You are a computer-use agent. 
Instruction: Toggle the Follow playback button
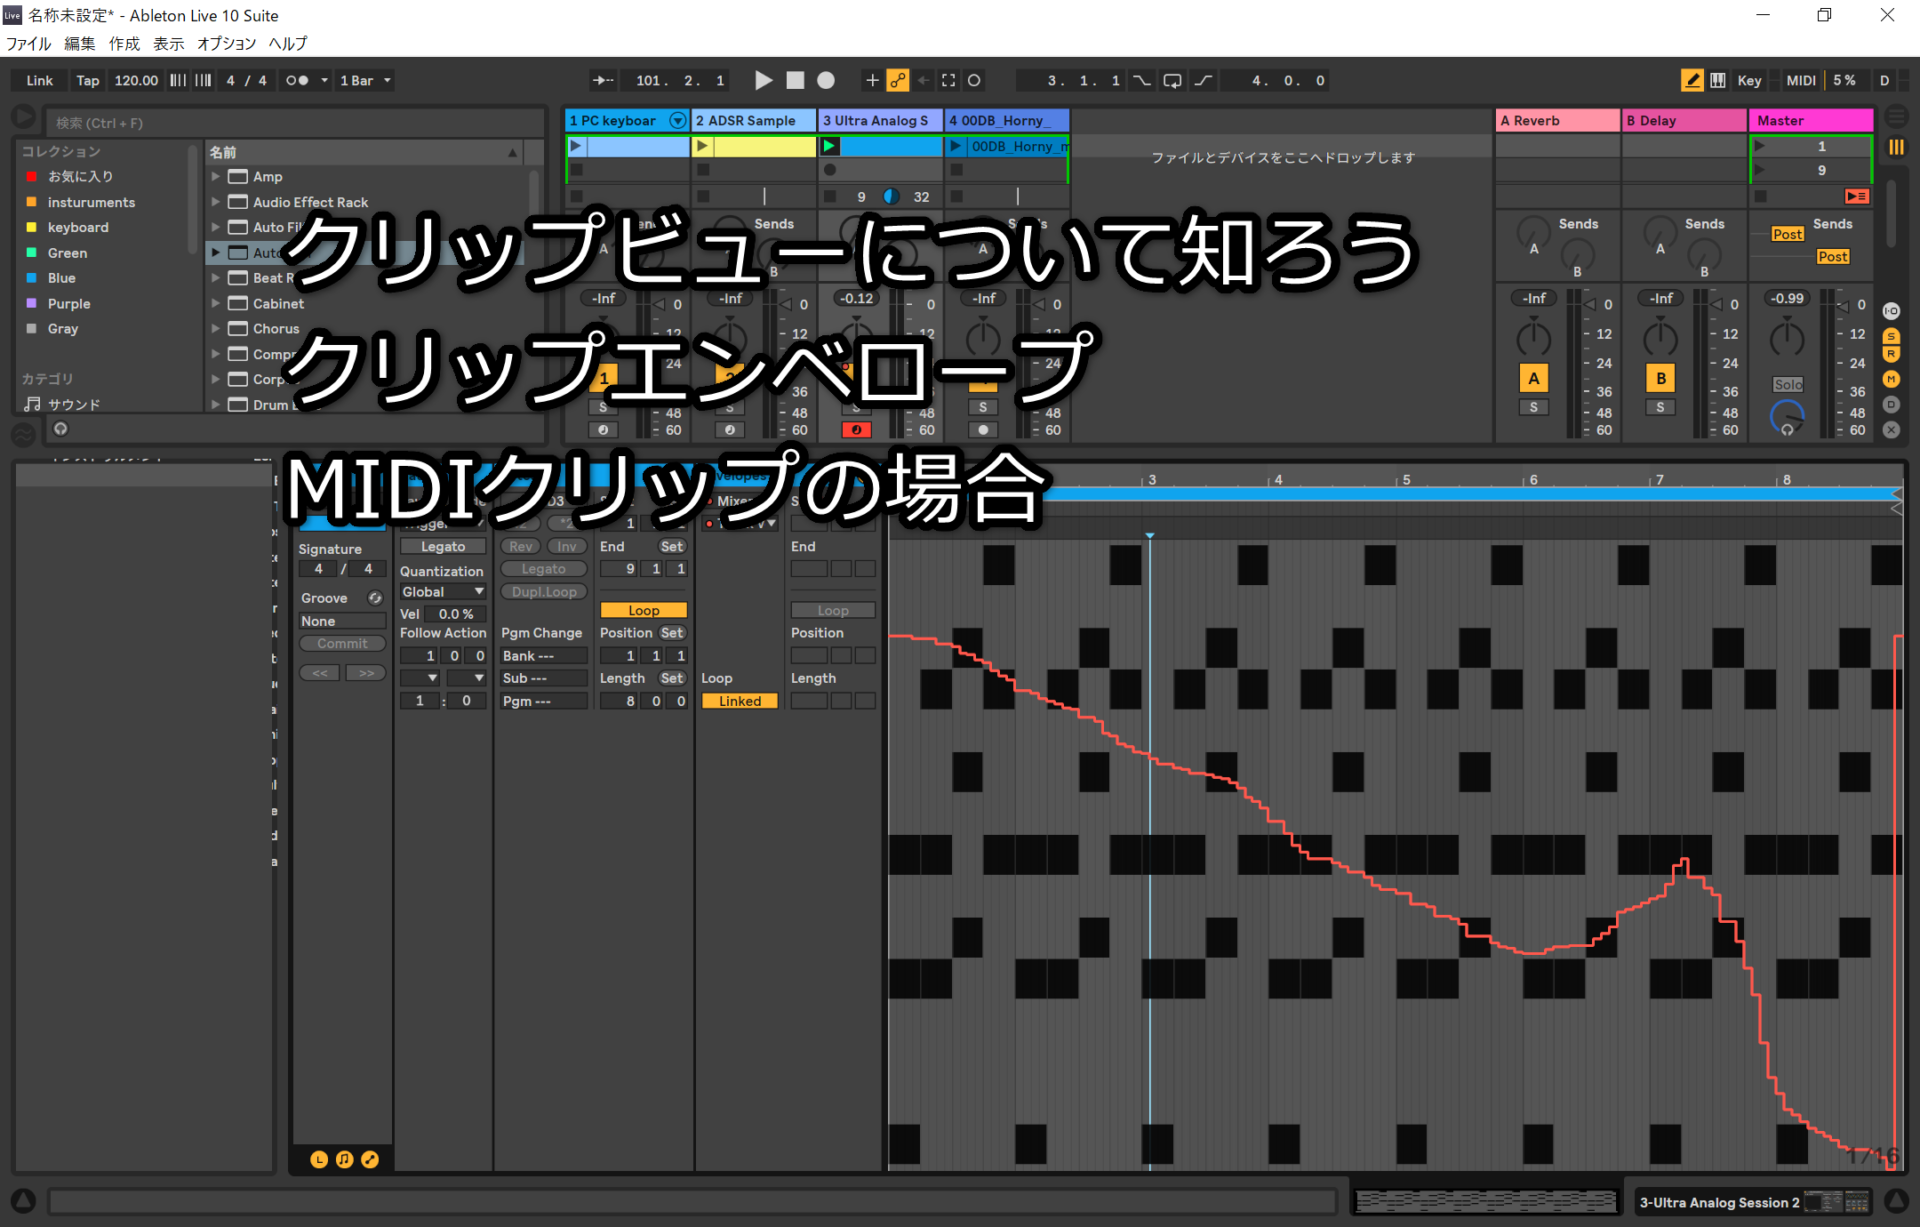click(603, 80)
